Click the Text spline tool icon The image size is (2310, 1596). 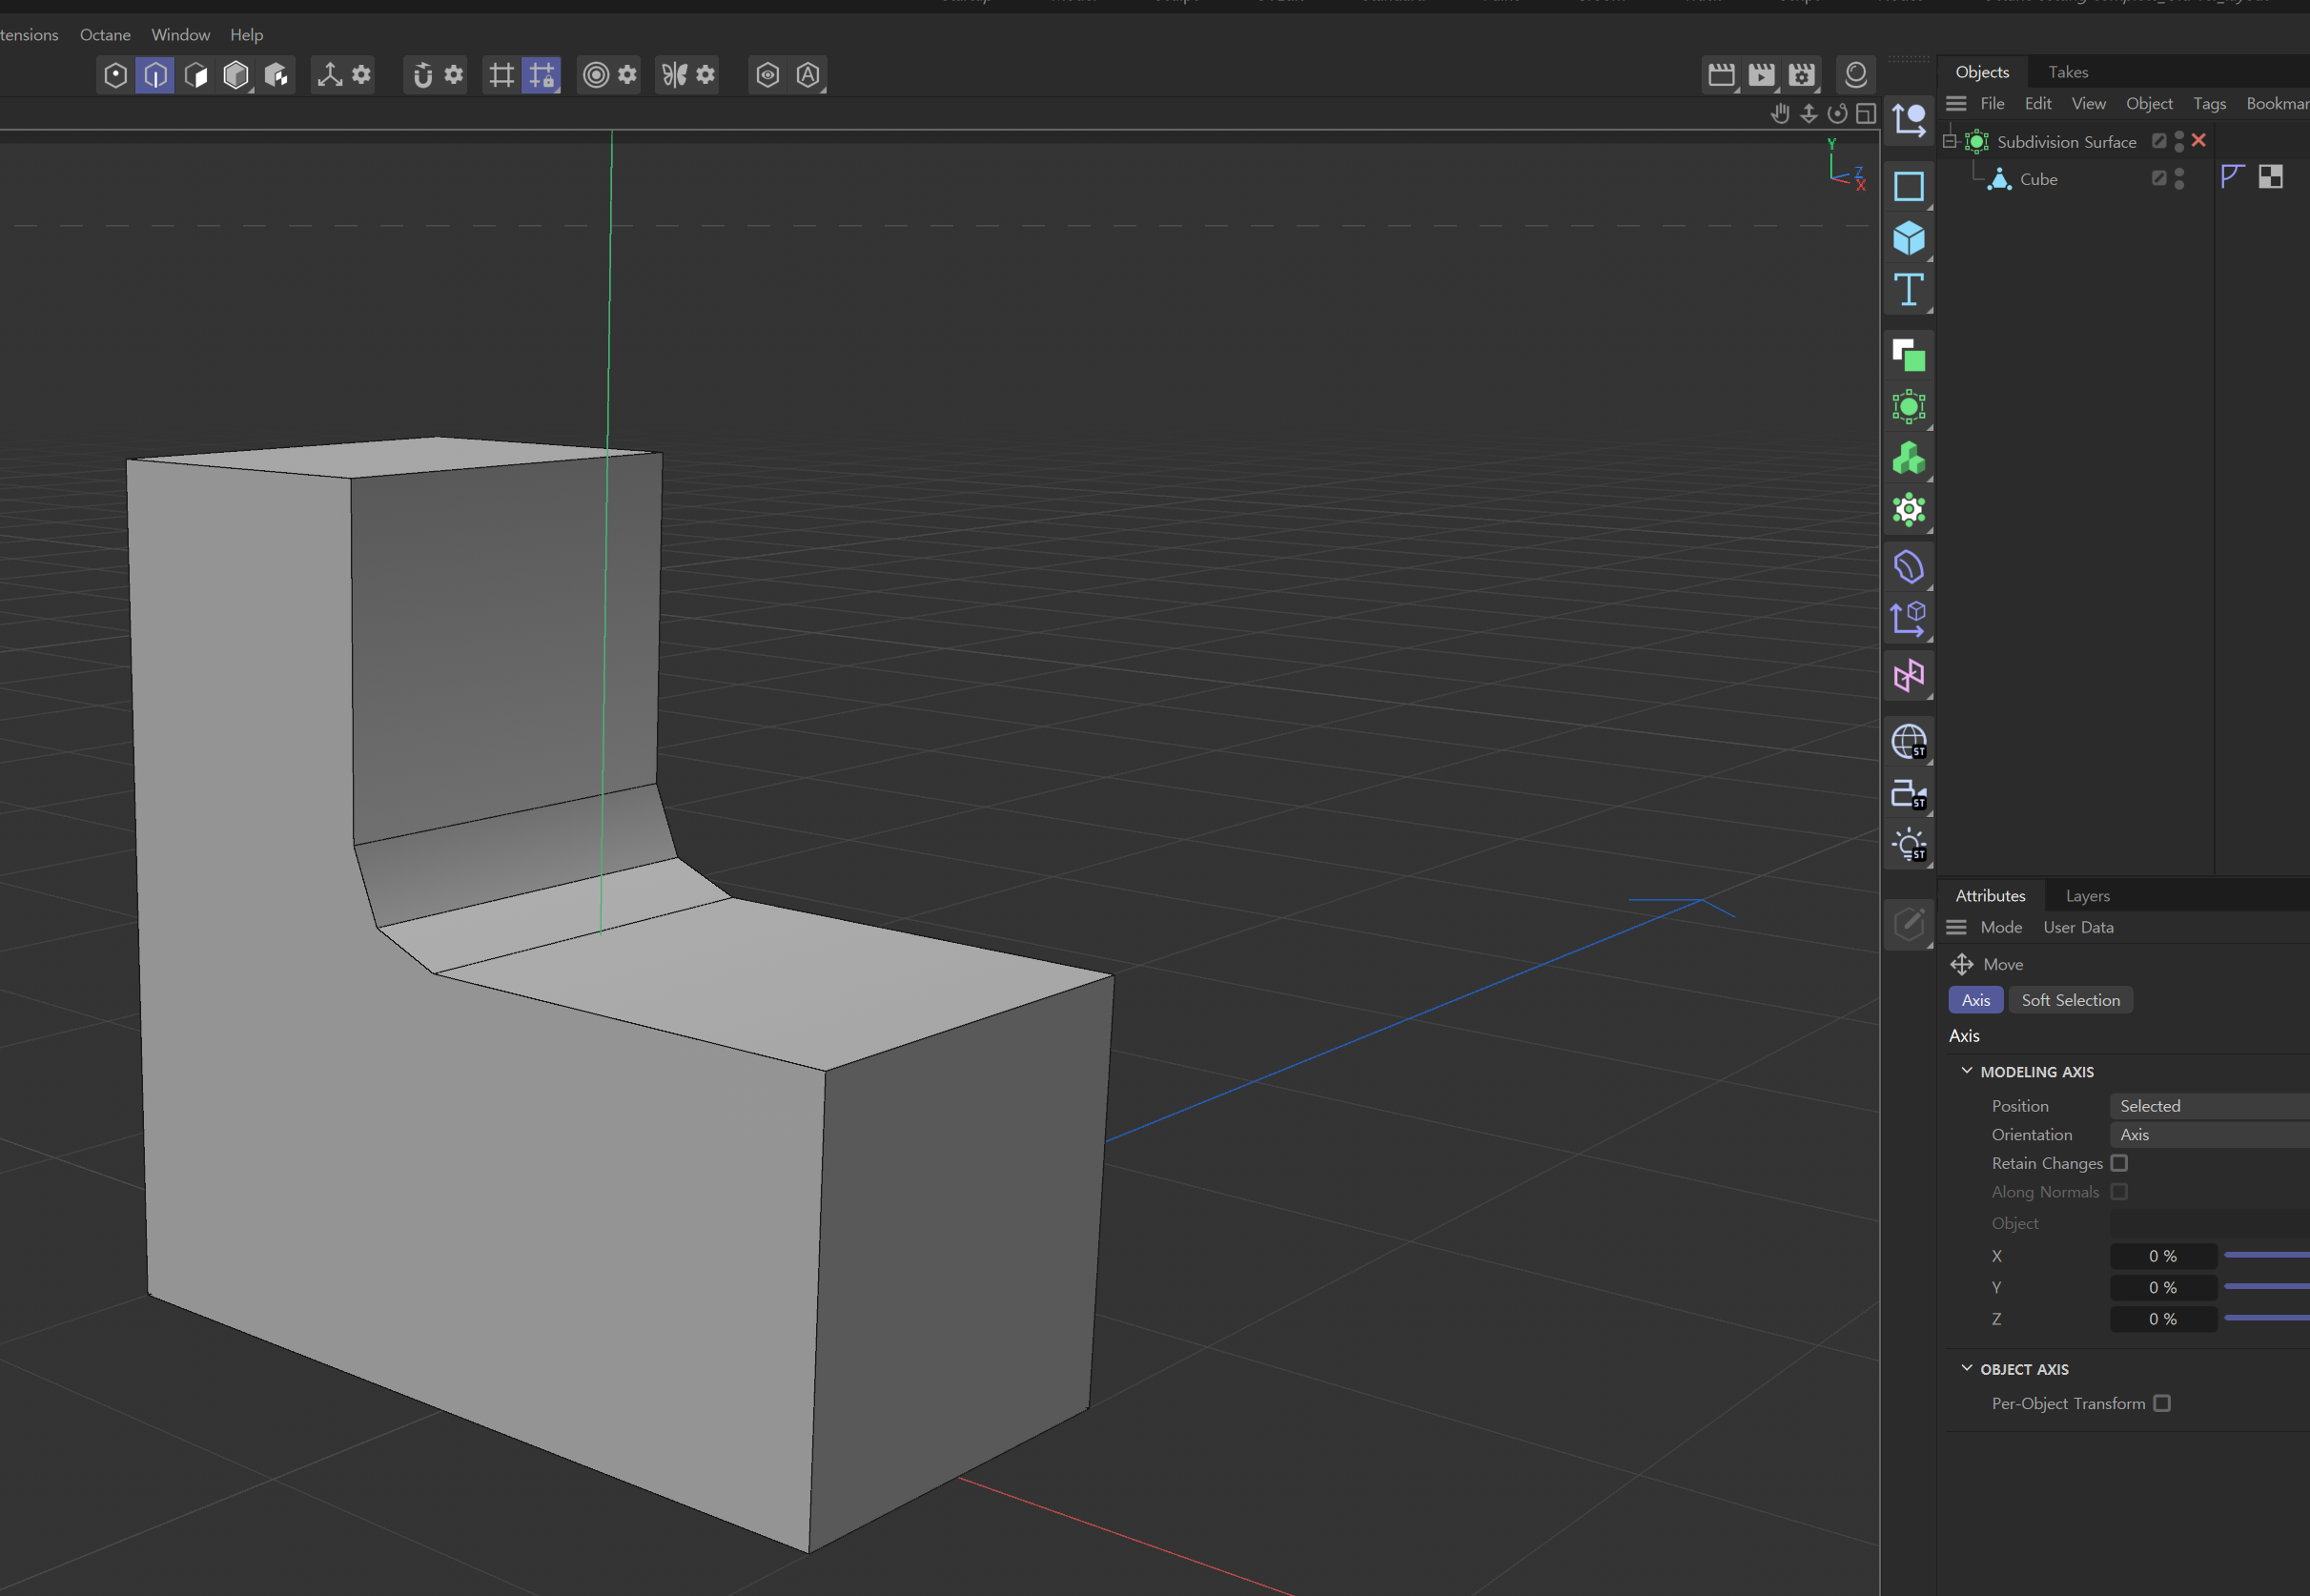1908,291
